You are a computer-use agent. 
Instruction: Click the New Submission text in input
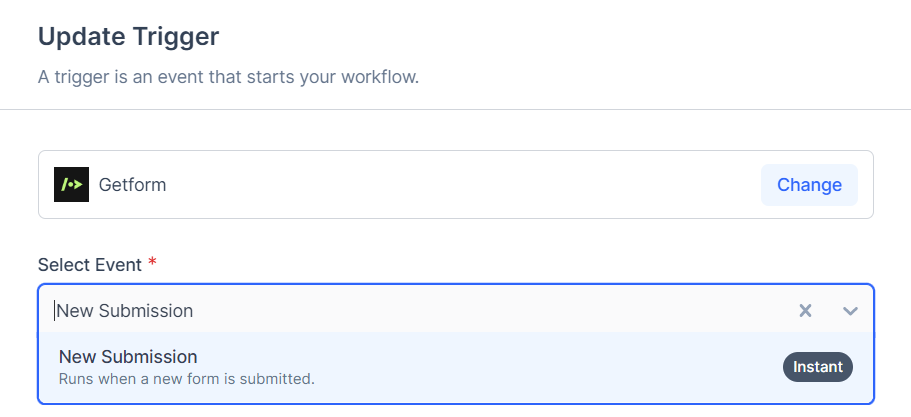[x=125, y=310]
